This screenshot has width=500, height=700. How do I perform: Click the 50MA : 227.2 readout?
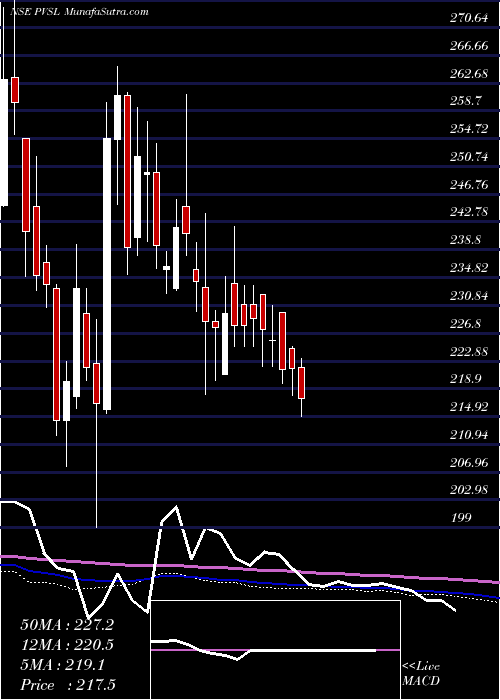(x=67, y=625)
